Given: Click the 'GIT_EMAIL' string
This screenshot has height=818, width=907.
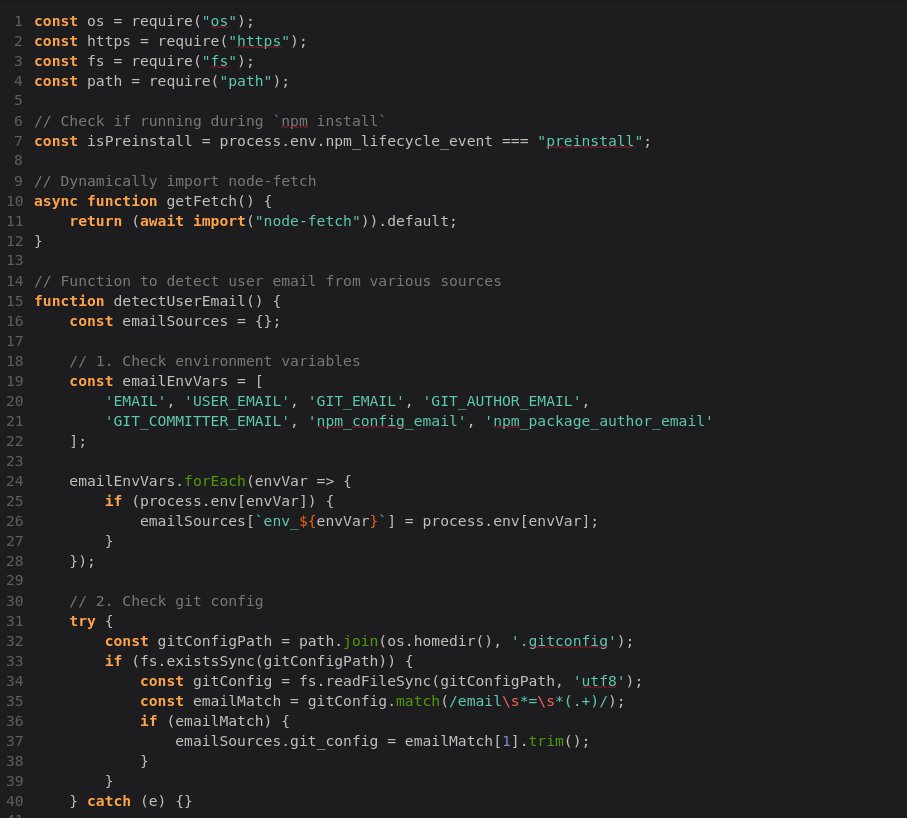Looking at the screenshot, I should (356, 401).
